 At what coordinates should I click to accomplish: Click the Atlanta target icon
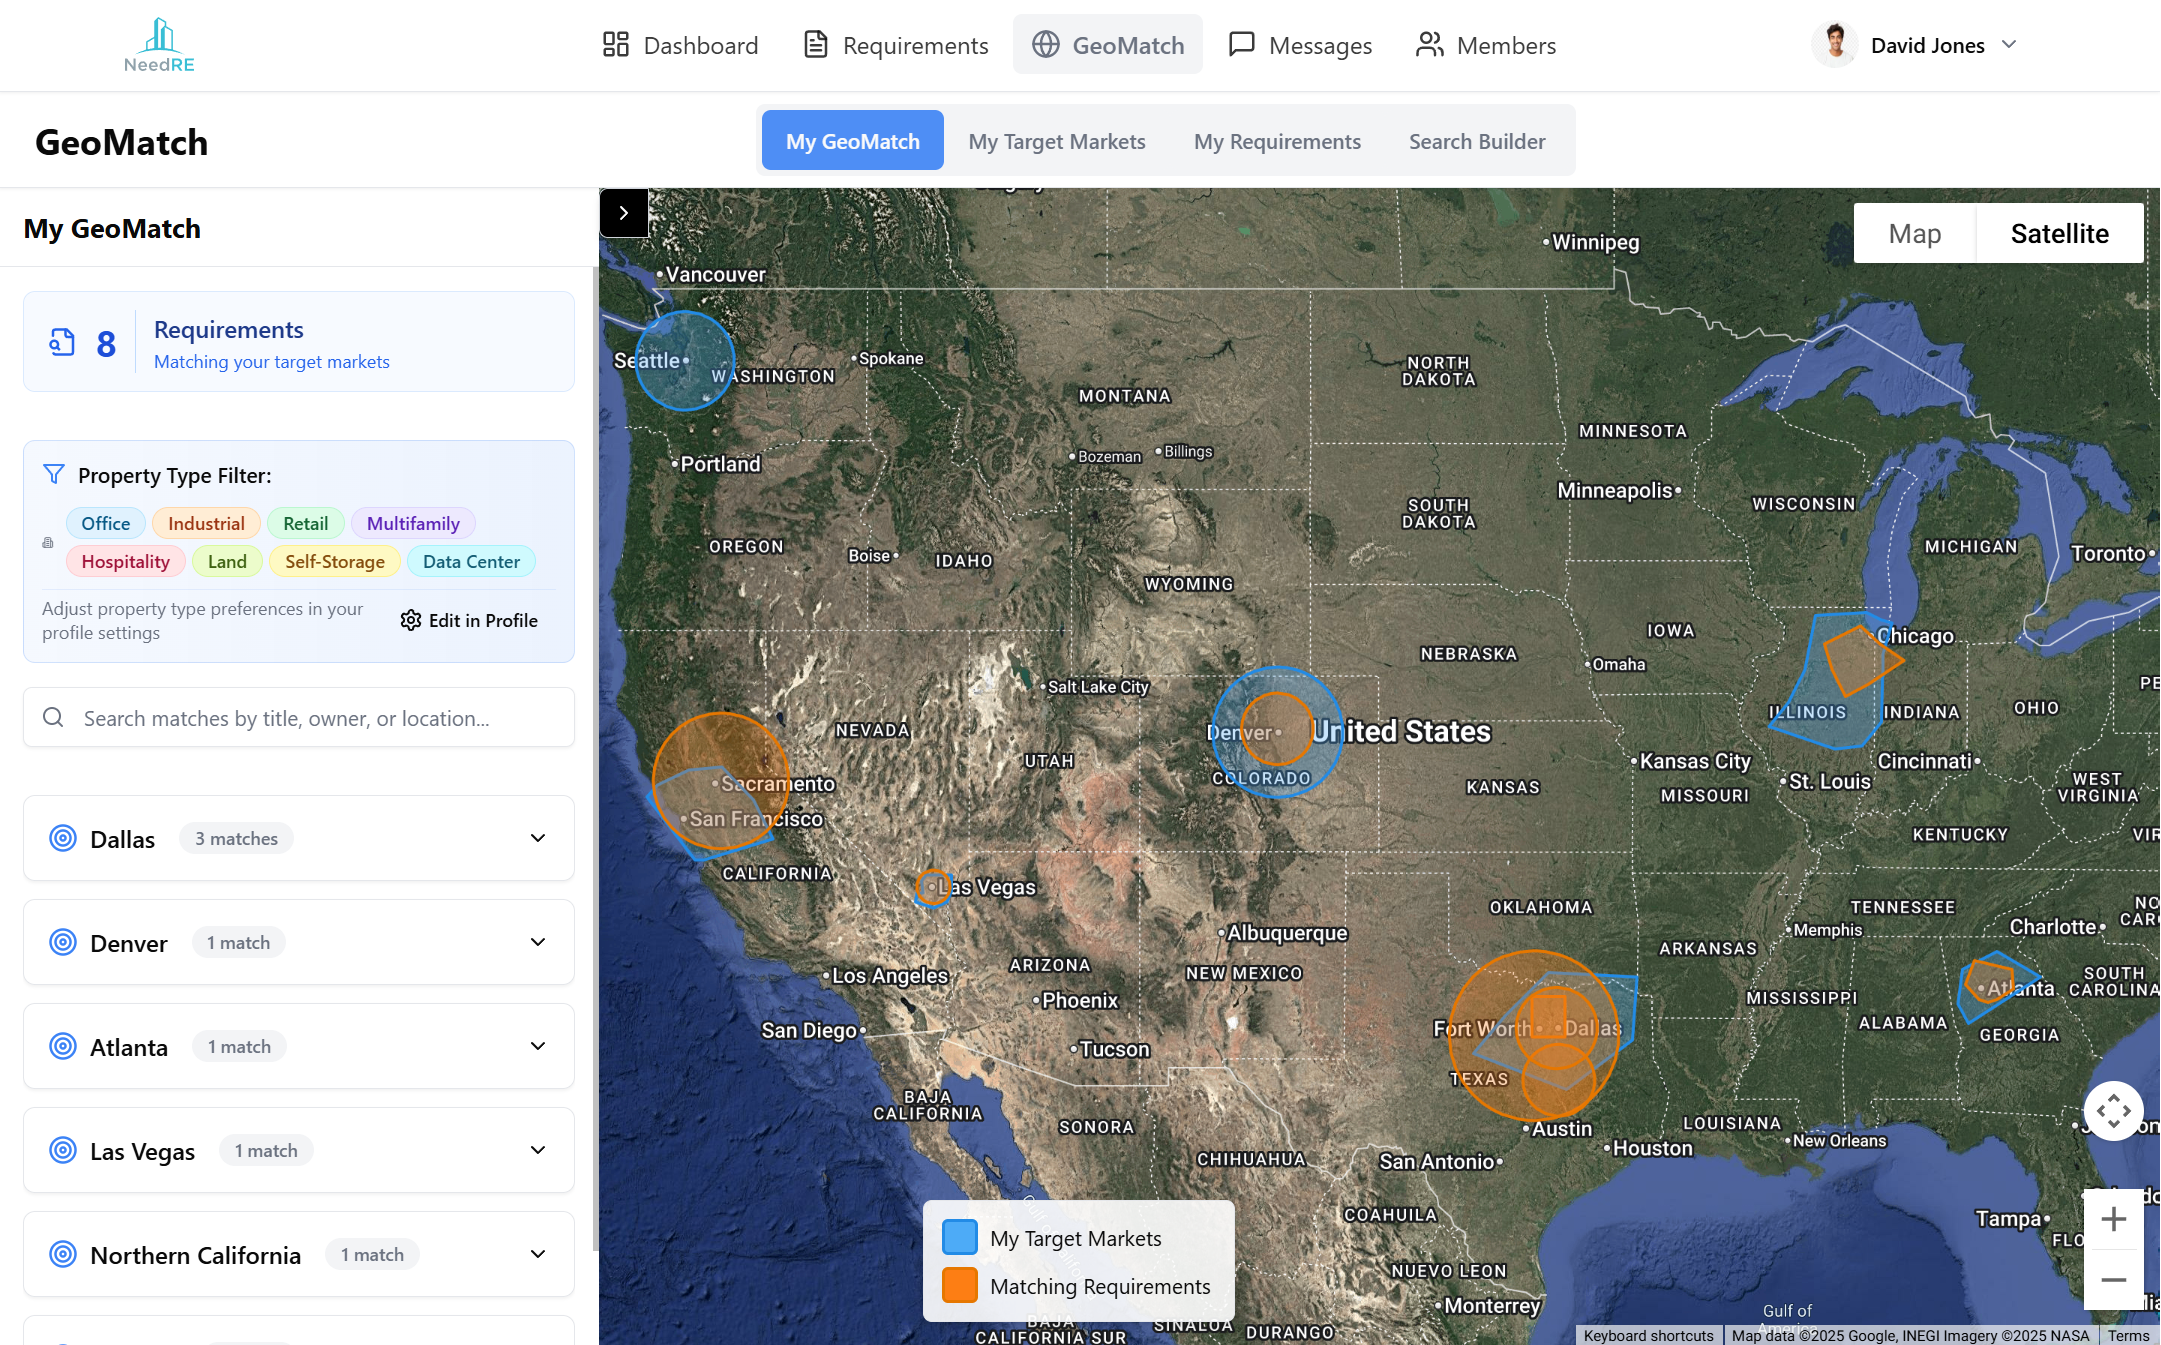[x=63, y=1046]
